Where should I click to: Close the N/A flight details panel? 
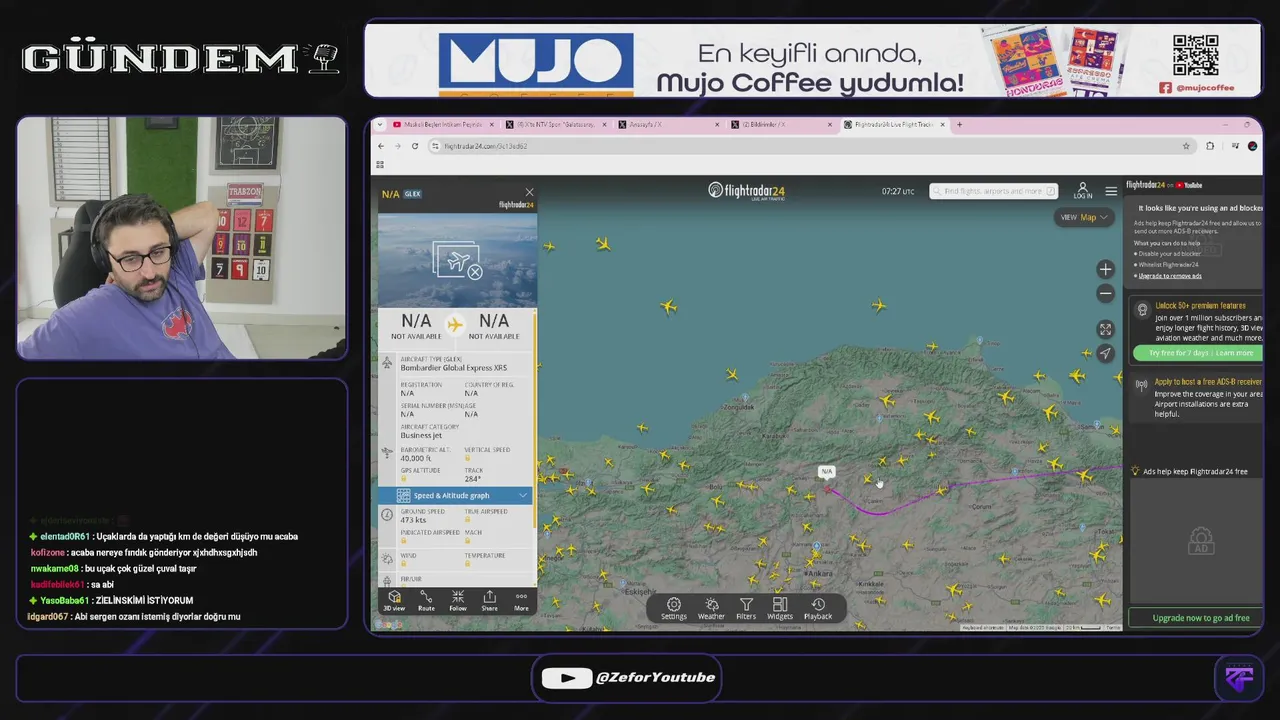click(529, 192)
